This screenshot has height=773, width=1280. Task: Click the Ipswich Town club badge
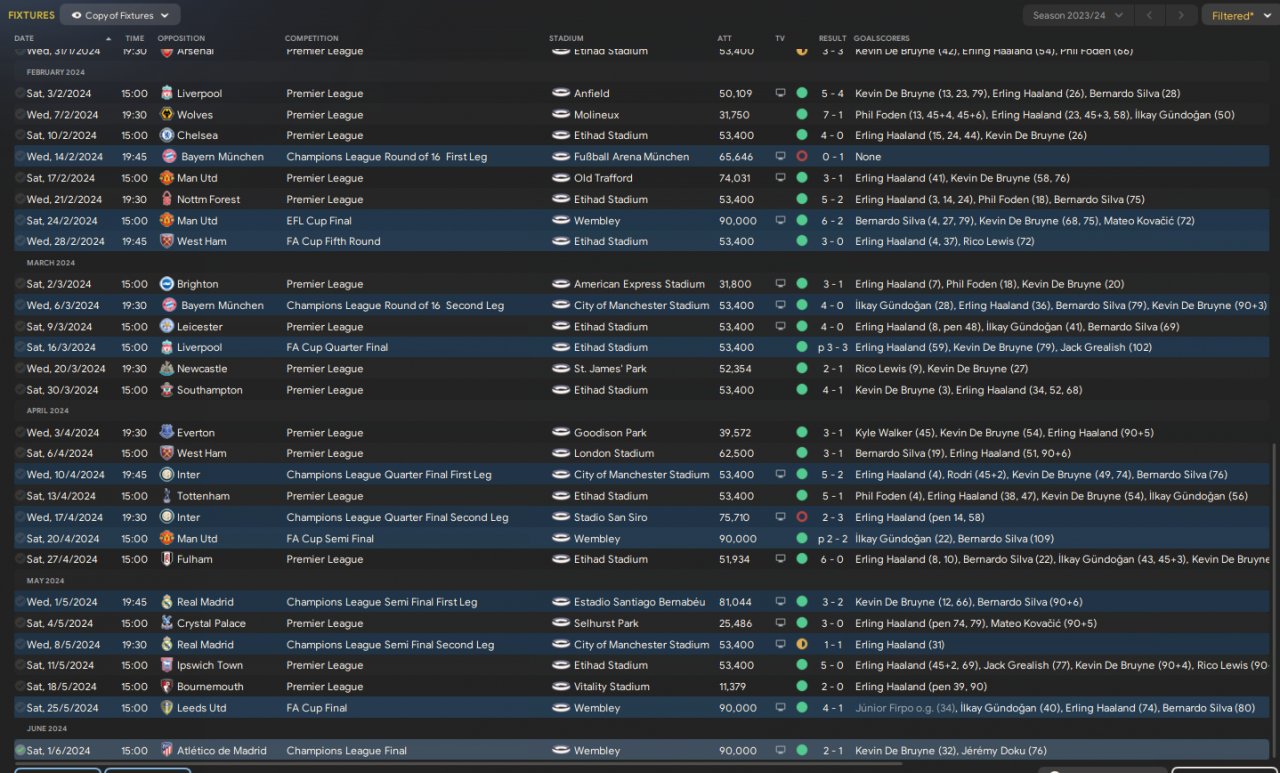click(167, 665)
